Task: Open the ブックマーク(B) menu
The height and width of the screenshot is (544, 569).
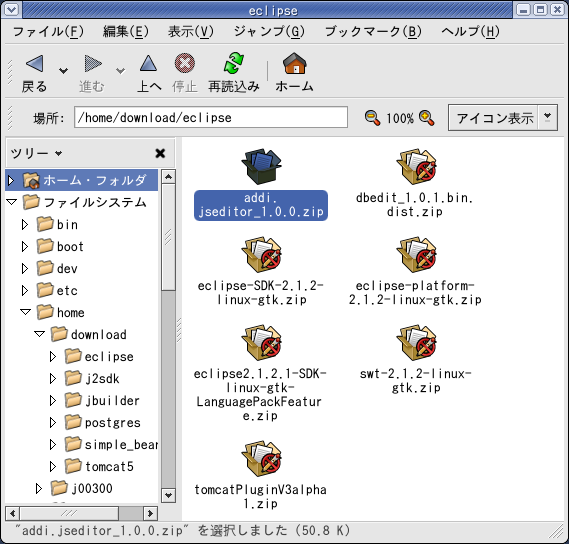Action: [373, 32]
